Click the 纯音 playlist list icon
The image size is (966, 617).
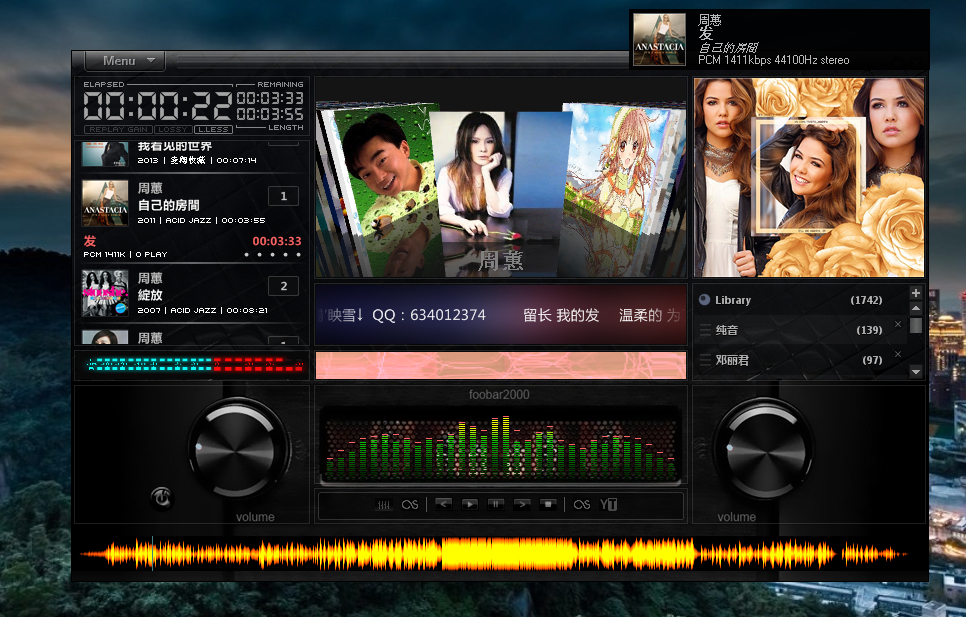[705, 330]
